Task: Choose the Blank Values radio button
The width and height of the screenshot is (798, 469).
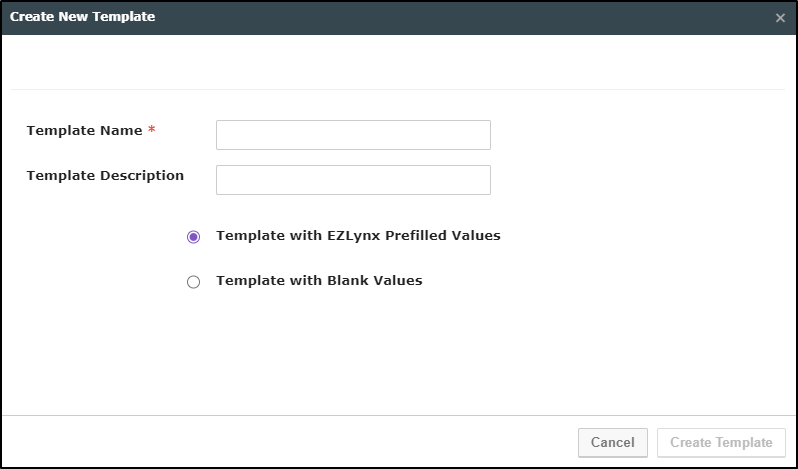Action: click(x=194, y=282)
